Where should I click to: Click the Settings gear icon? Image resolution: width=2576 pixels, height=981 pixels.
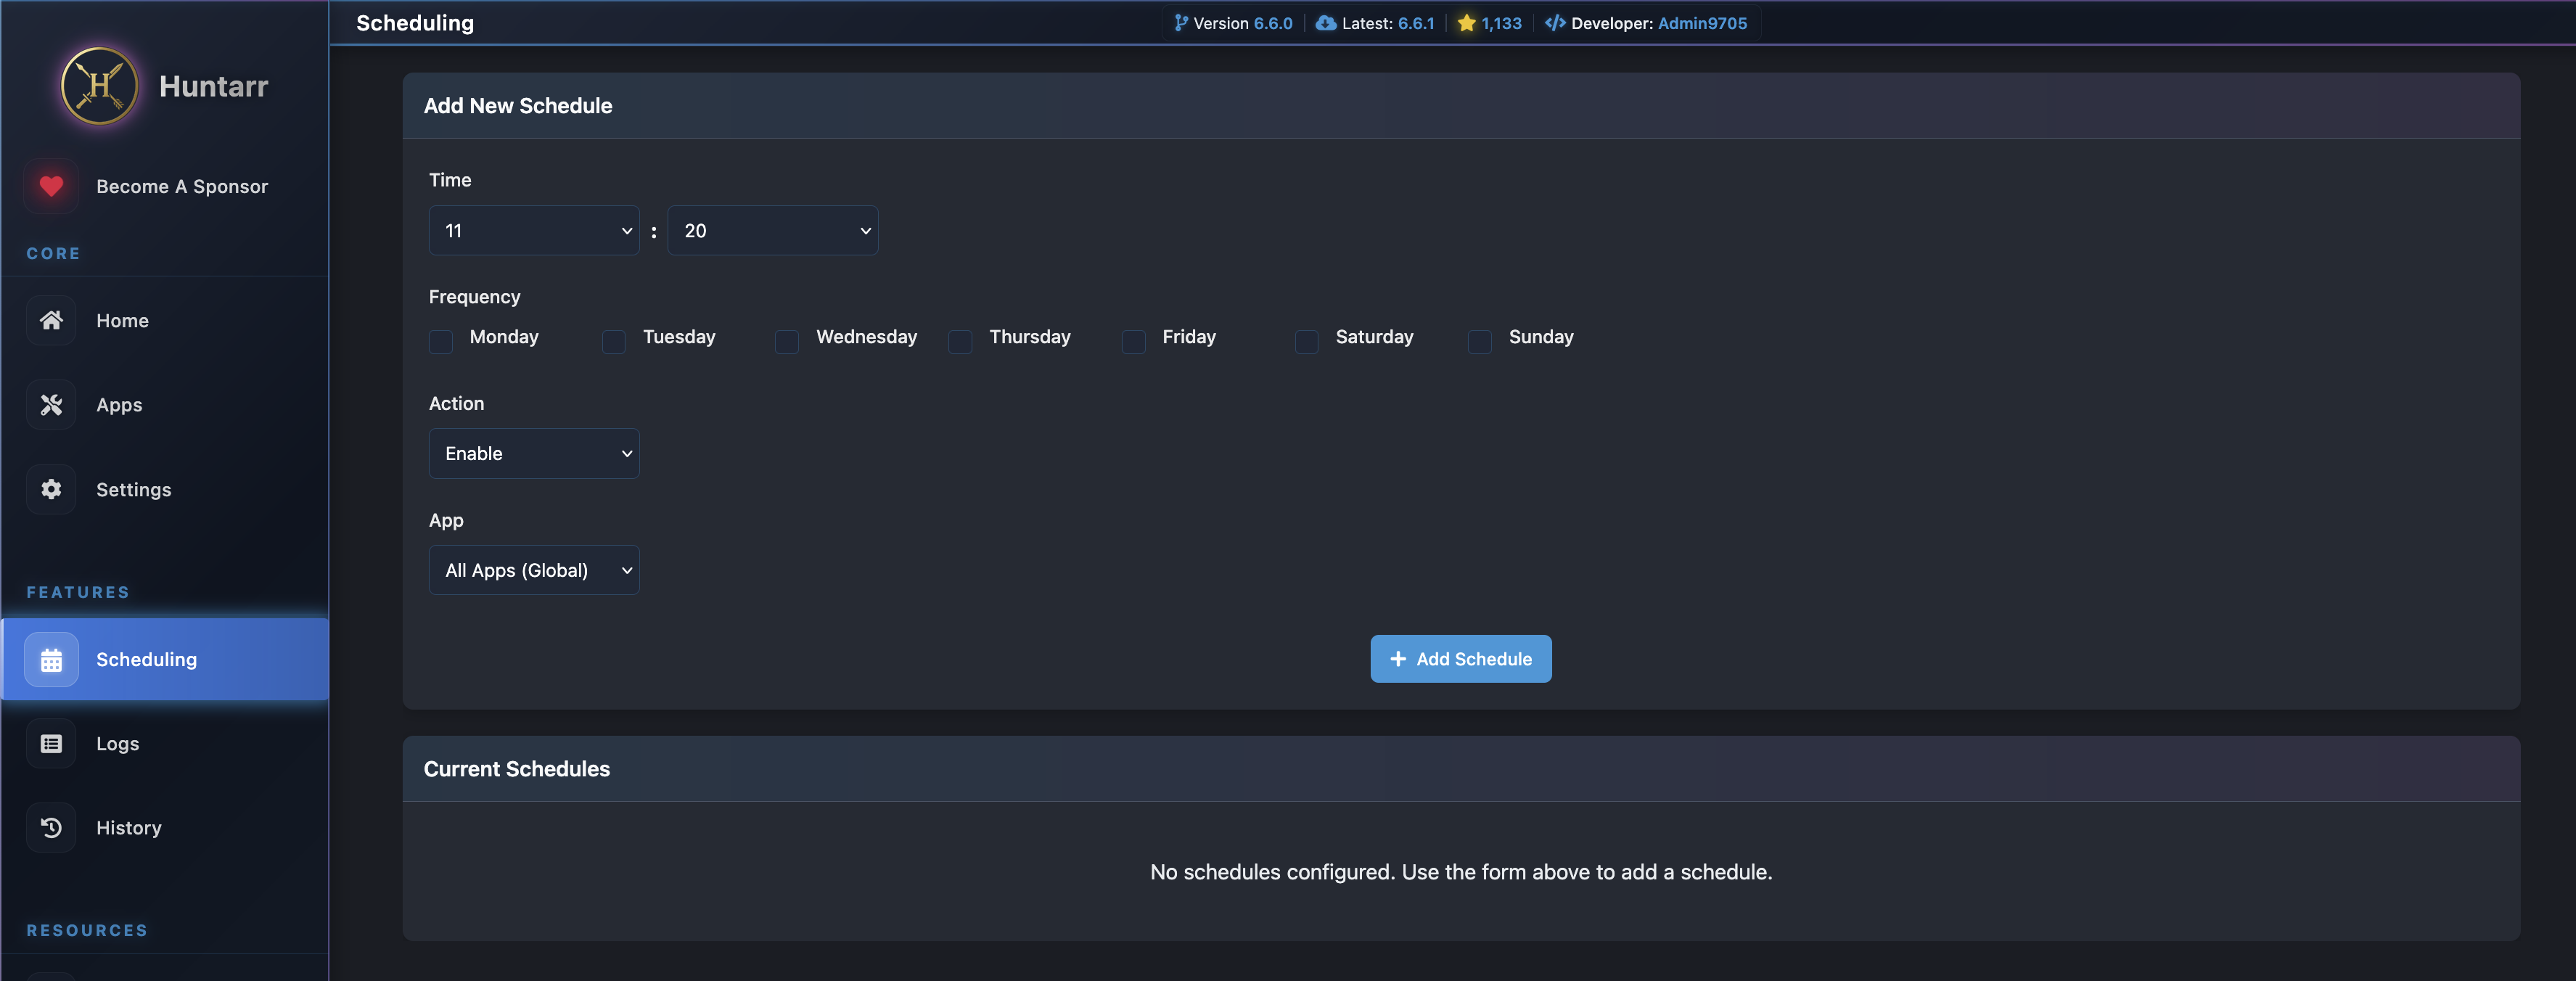click(51, 489)
